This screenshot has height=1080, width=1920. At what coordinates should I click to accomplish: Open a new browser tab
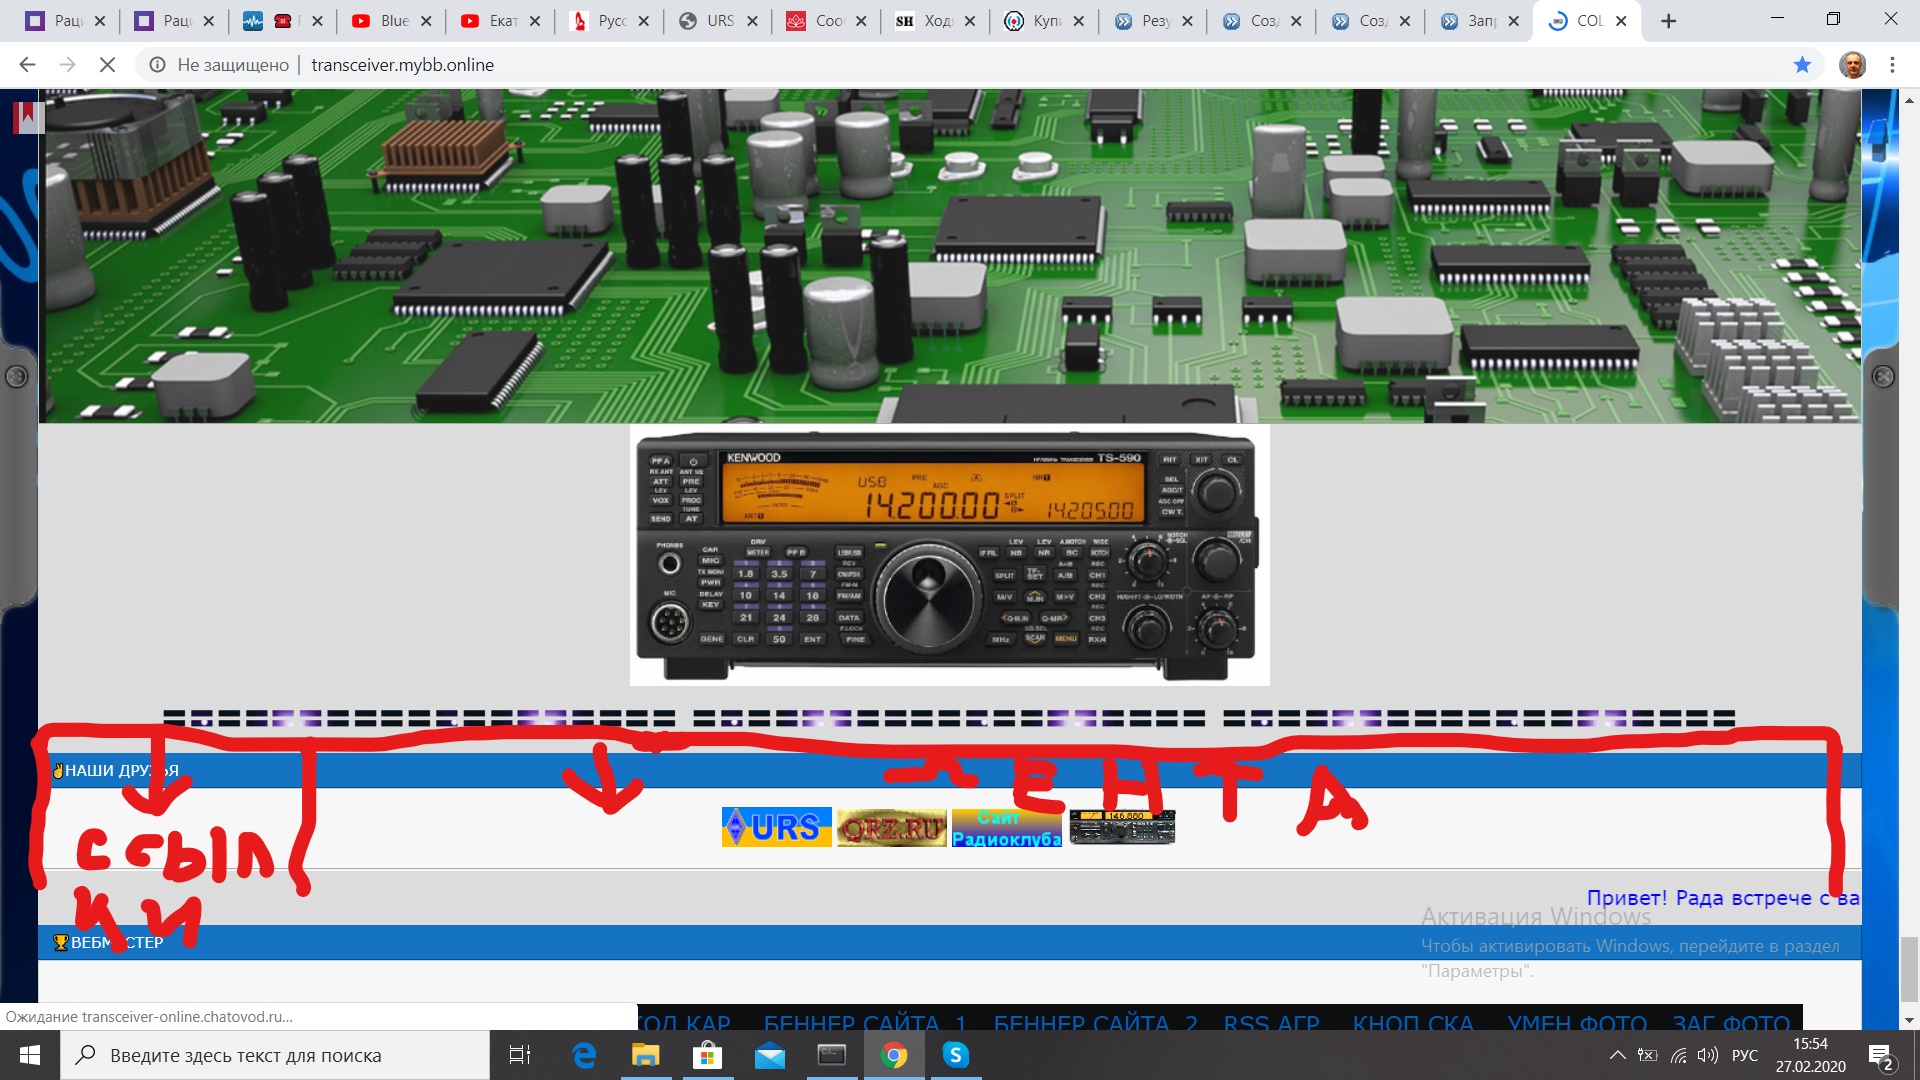[1668, 21]
